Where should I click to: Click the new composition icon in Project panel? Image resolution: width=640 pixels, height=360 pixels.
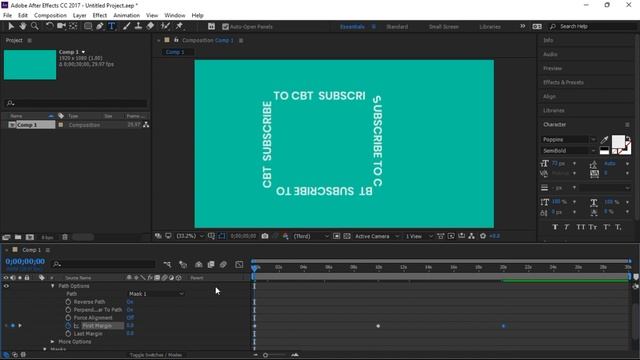(30, 237)
